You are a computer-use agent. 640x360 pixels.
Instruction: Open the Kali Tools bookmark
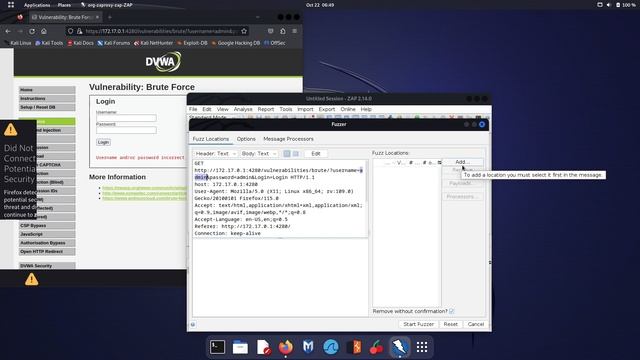click(49, 43)
